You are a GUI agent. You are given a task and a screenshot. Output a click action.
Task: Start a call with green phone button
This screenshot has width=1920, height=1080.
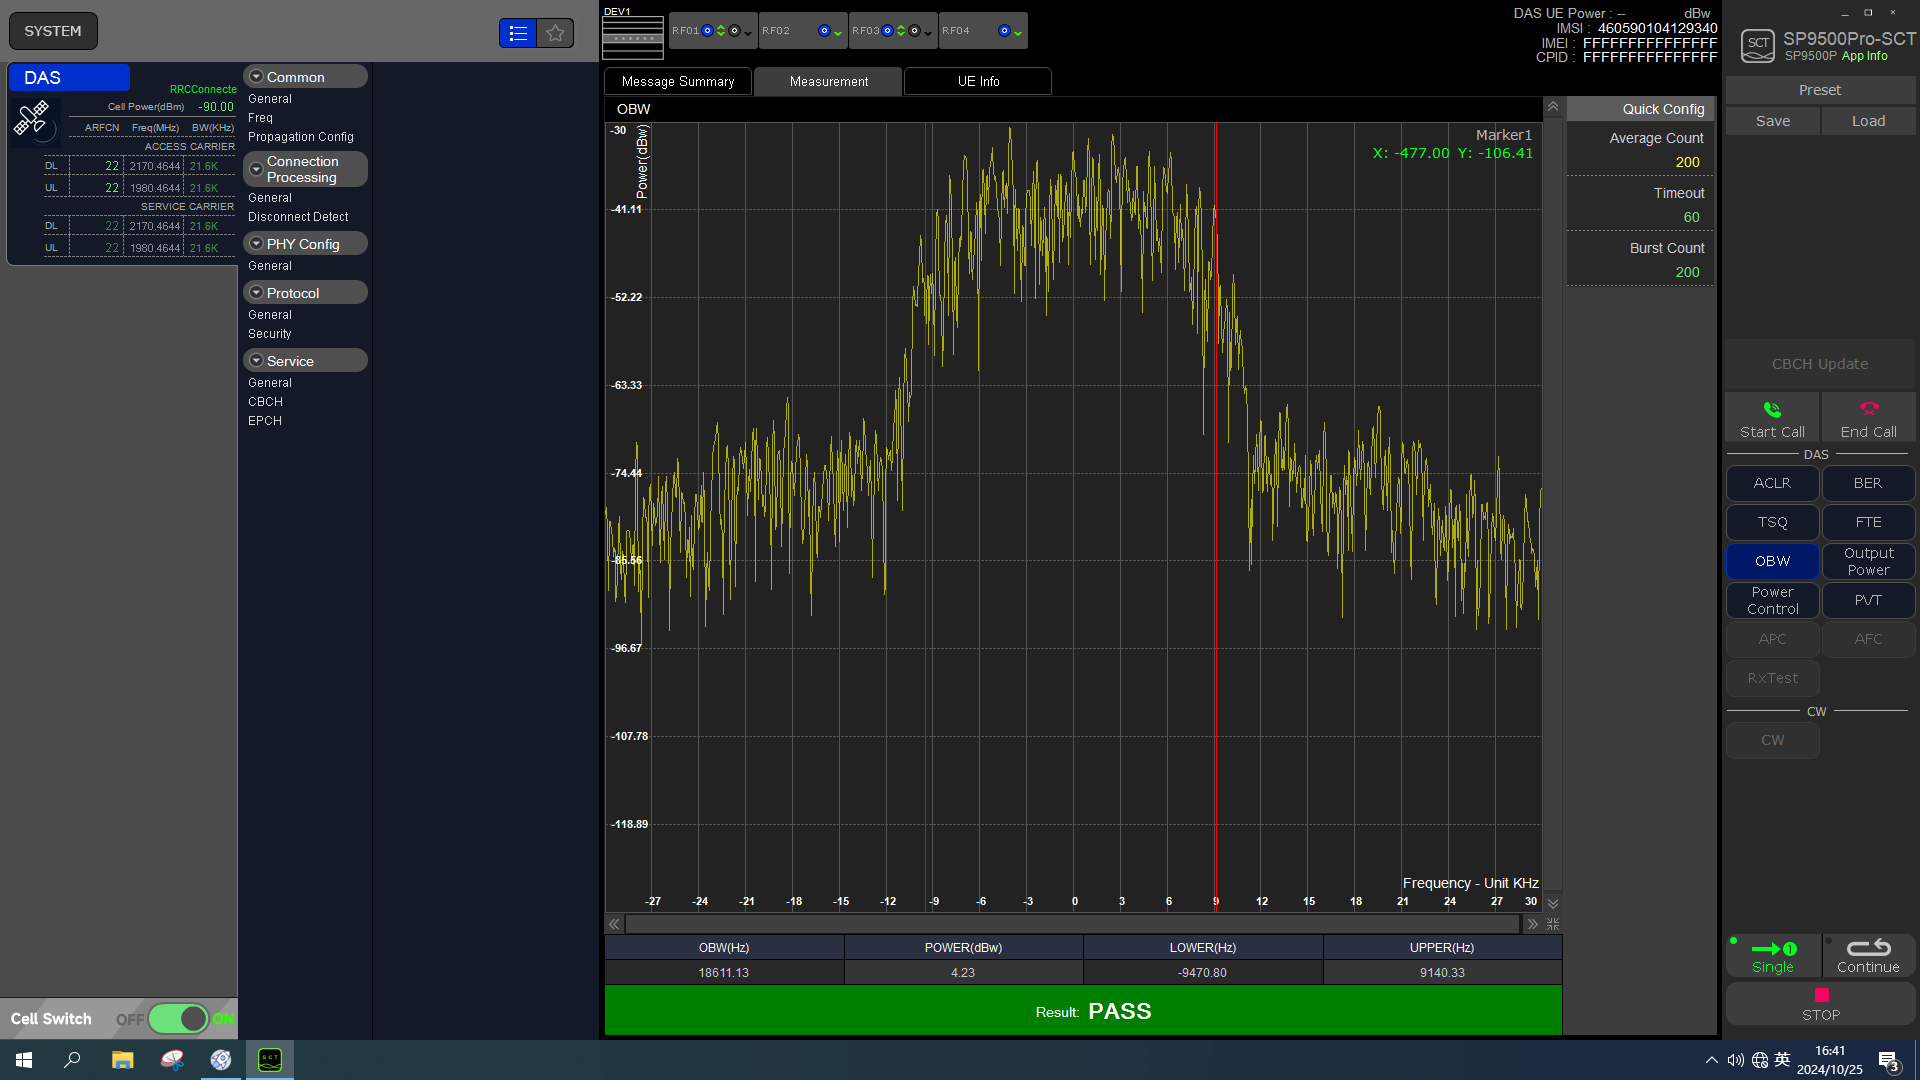coord(1772,417)
